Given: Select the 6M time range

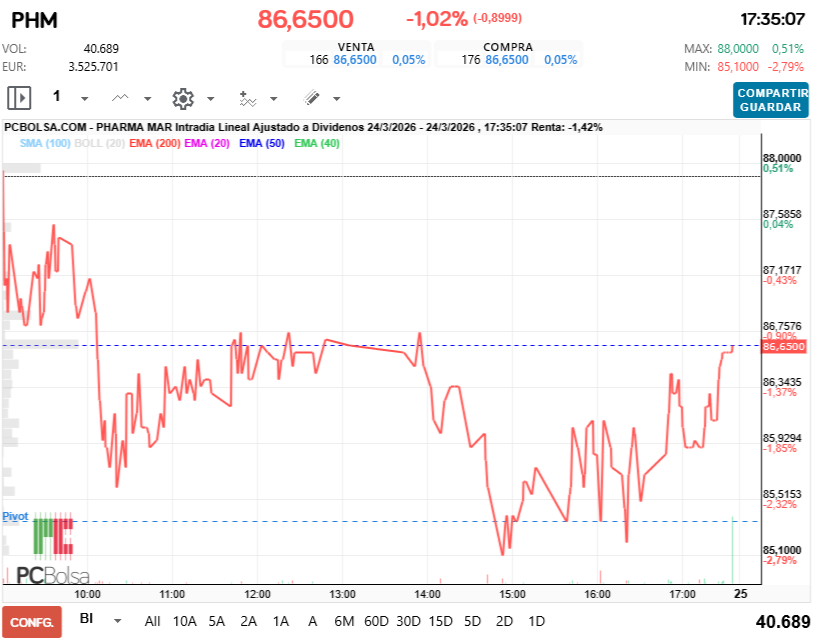Looking at the screenshot, I should coord(344,621).
